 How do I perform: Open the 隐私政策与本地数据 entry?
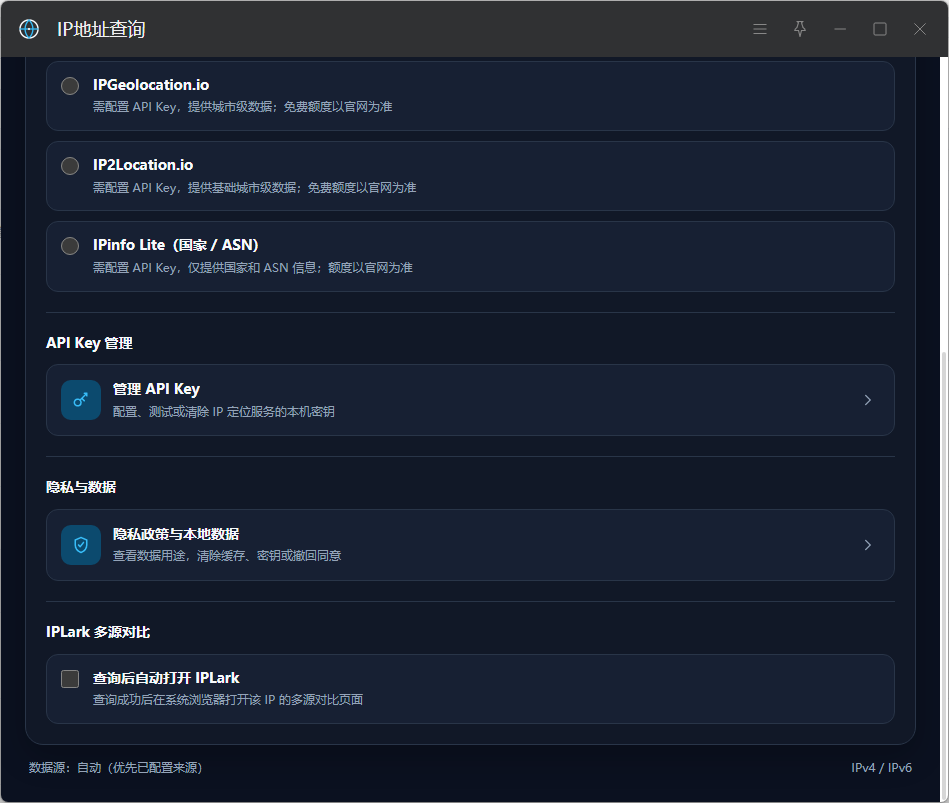coord(470,545)
